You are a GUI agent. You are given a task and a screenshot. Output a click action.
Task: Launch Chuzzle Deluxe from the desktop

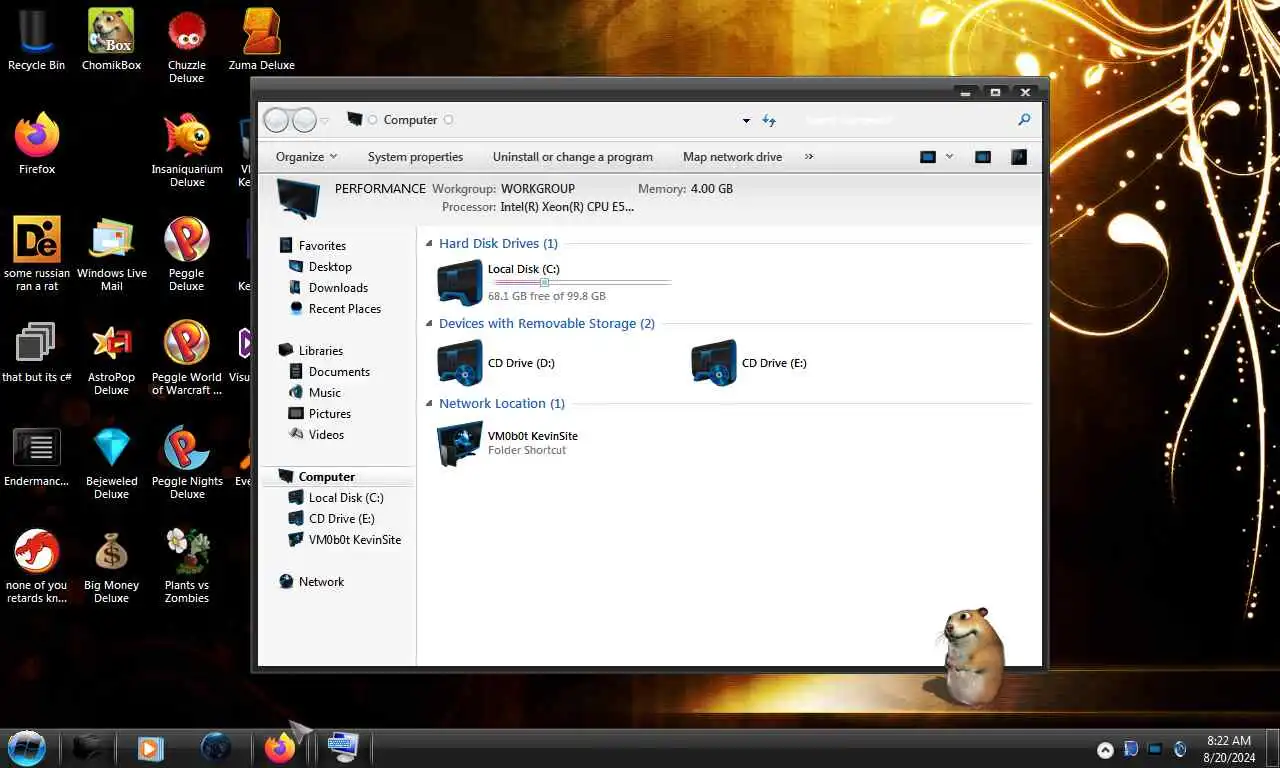point(186,46)
